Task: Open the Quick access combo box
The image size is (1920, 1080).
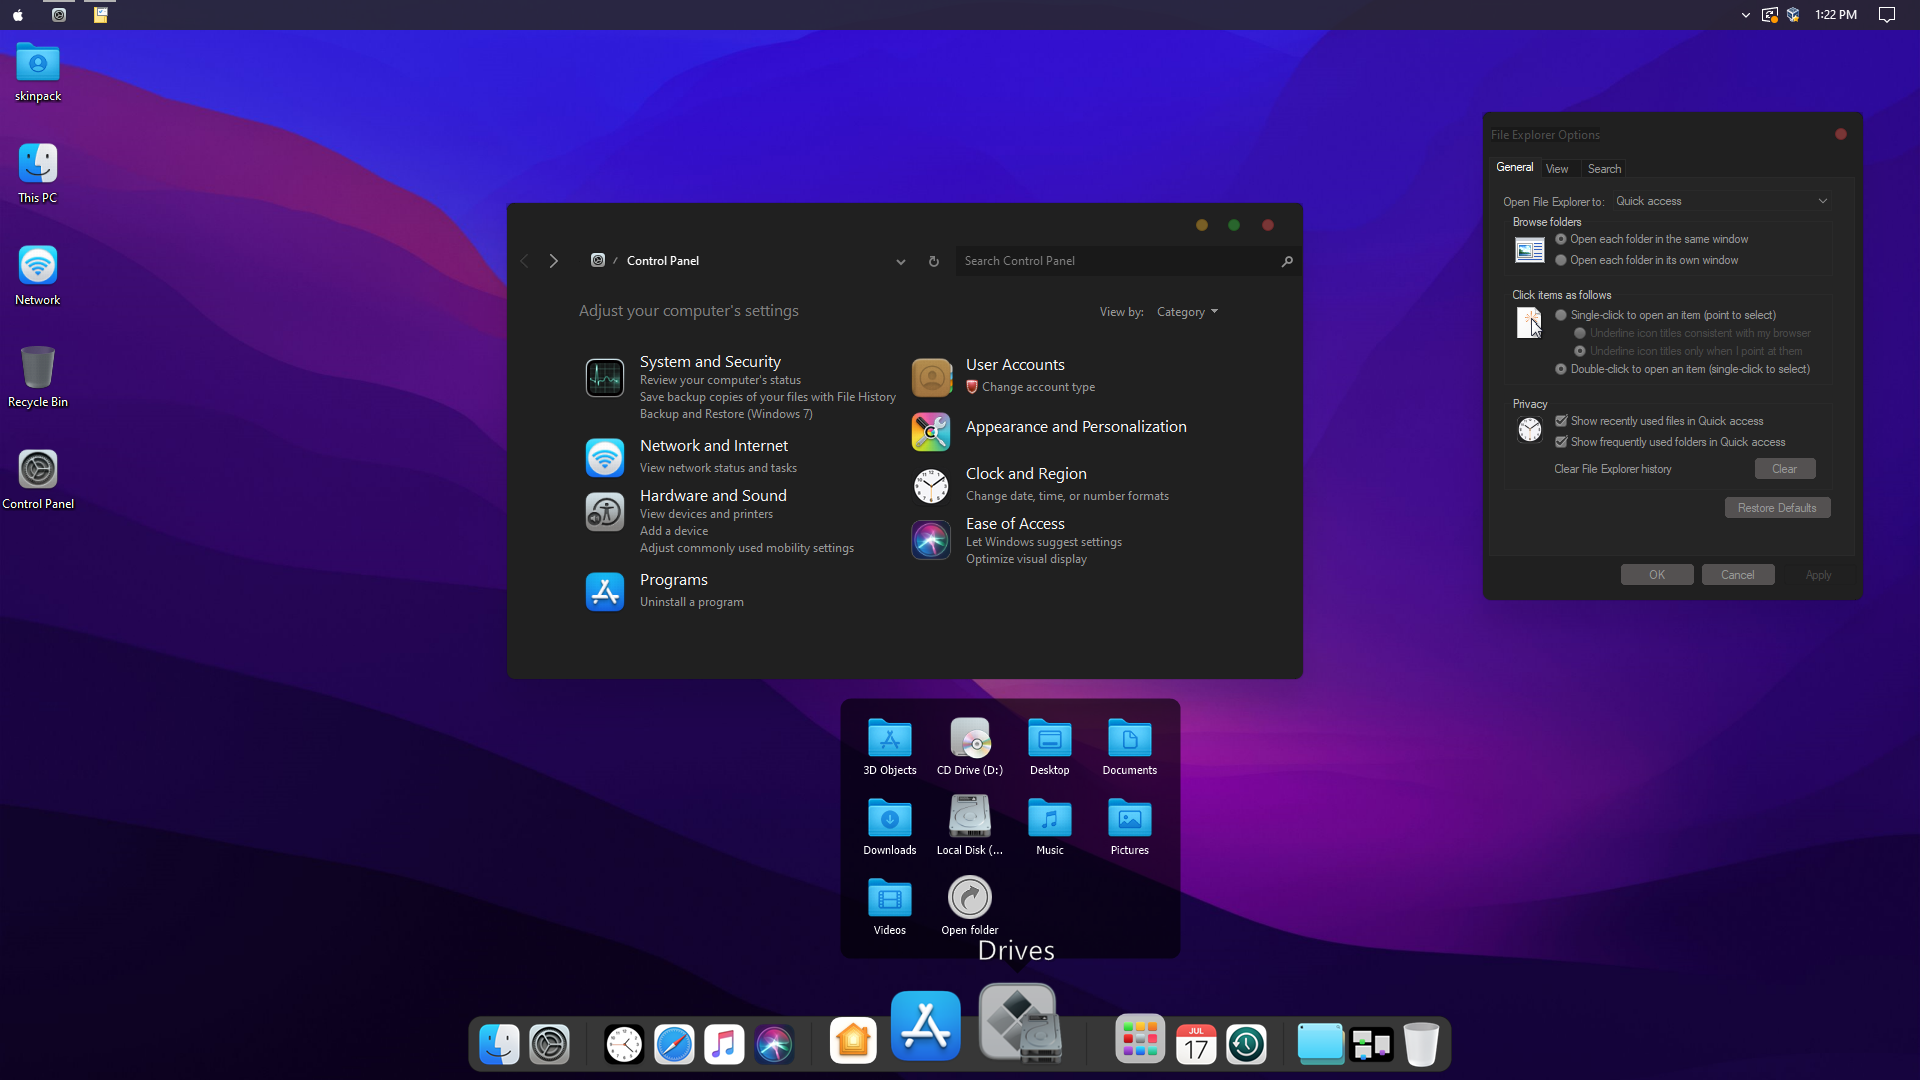Action: point(1721,201)
